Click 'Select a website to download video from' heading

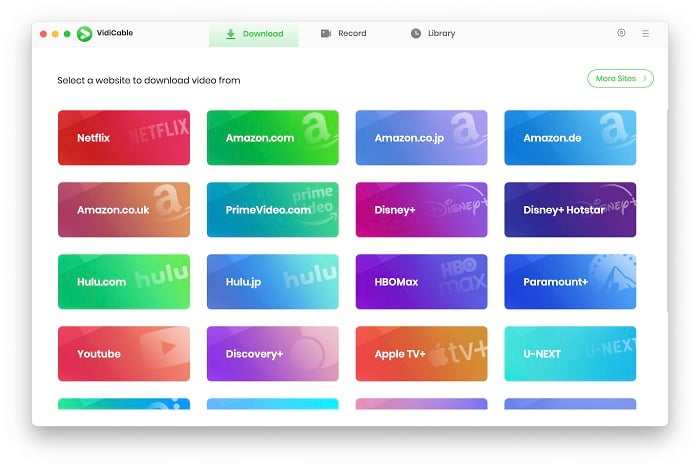pos(149,80)
